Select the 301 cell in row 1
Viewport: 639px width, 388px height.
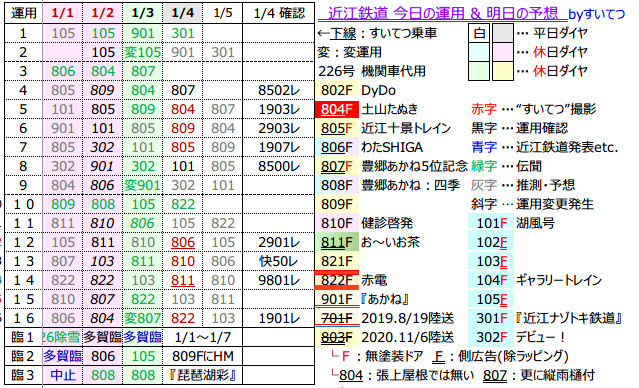click(x=182, y=33)
